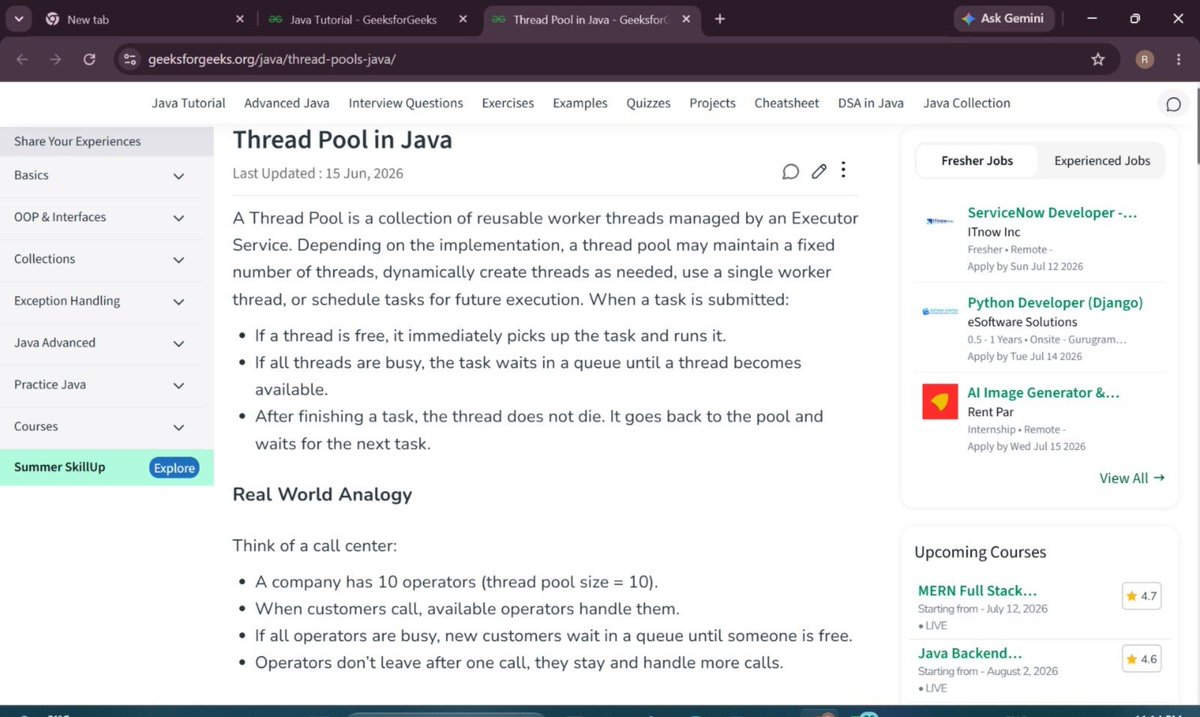
Task: Open site information icon in address bar
Action: [x=129, y=59]
